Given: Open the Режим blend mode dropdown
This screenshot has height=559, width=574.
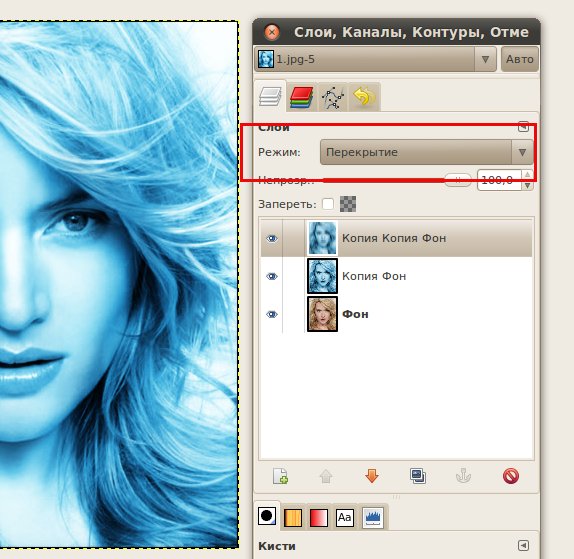Looking at the screenshot, I should 426,152.
